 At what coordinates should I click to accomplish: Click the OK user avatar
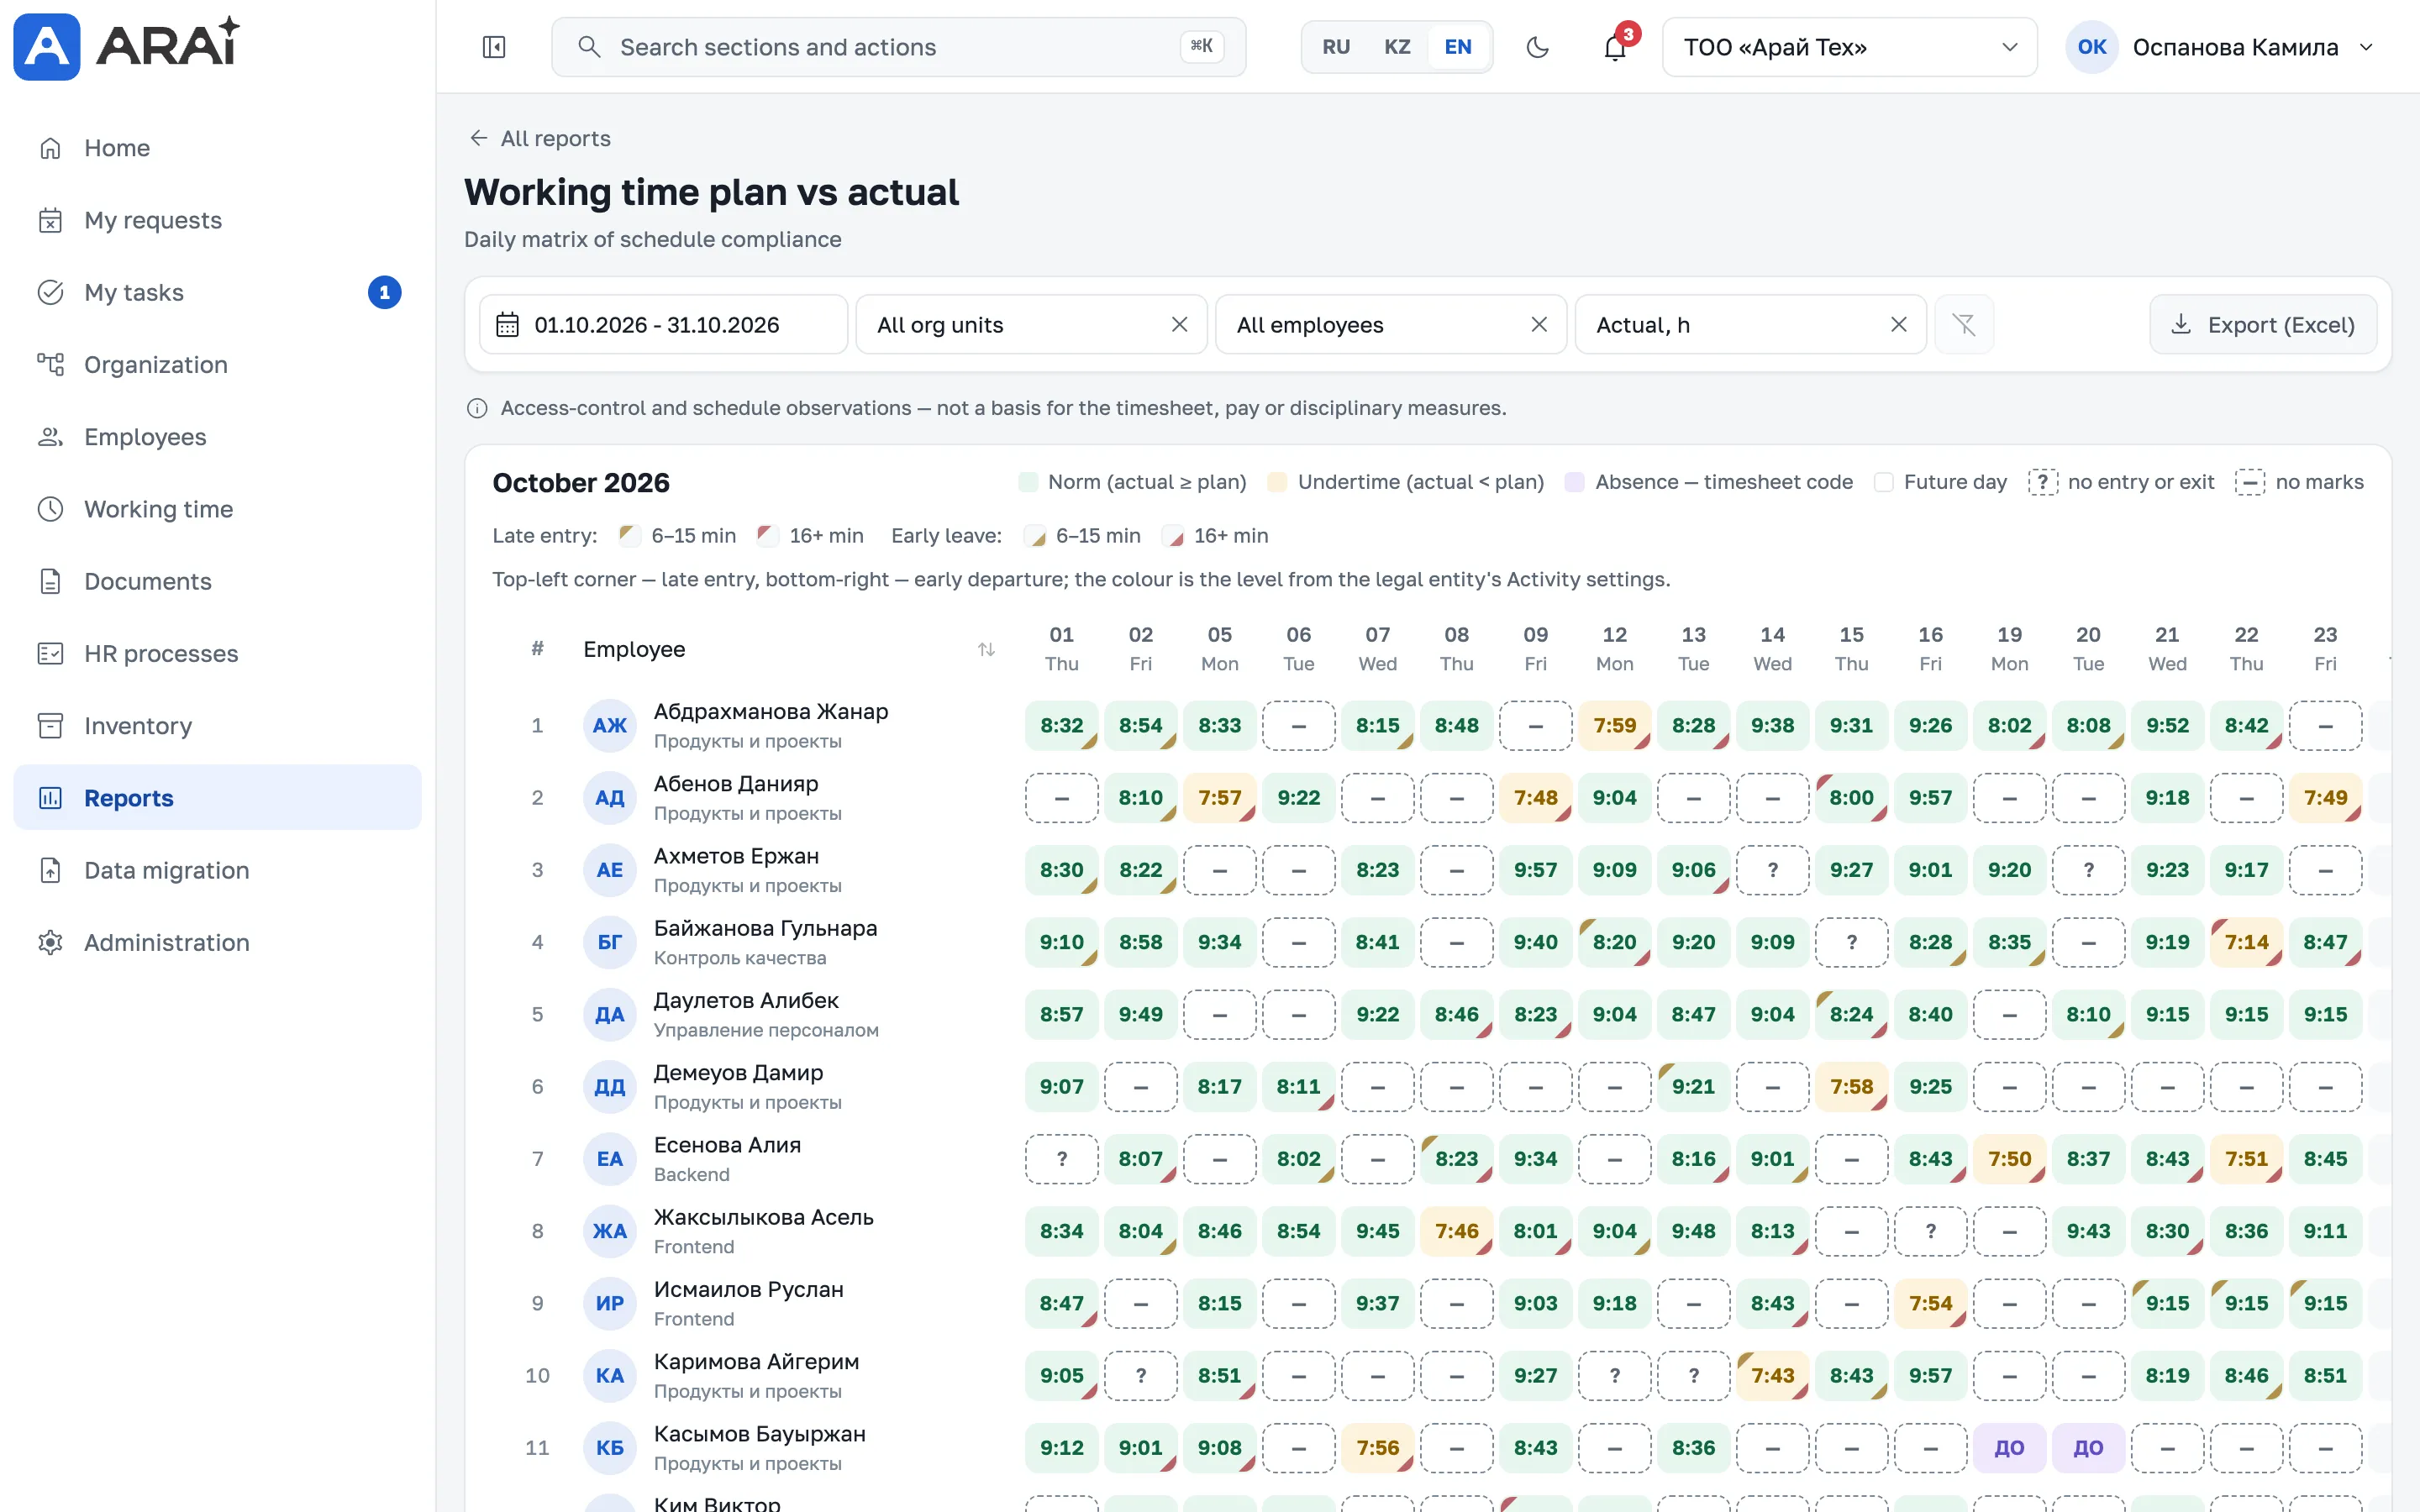2092,47
